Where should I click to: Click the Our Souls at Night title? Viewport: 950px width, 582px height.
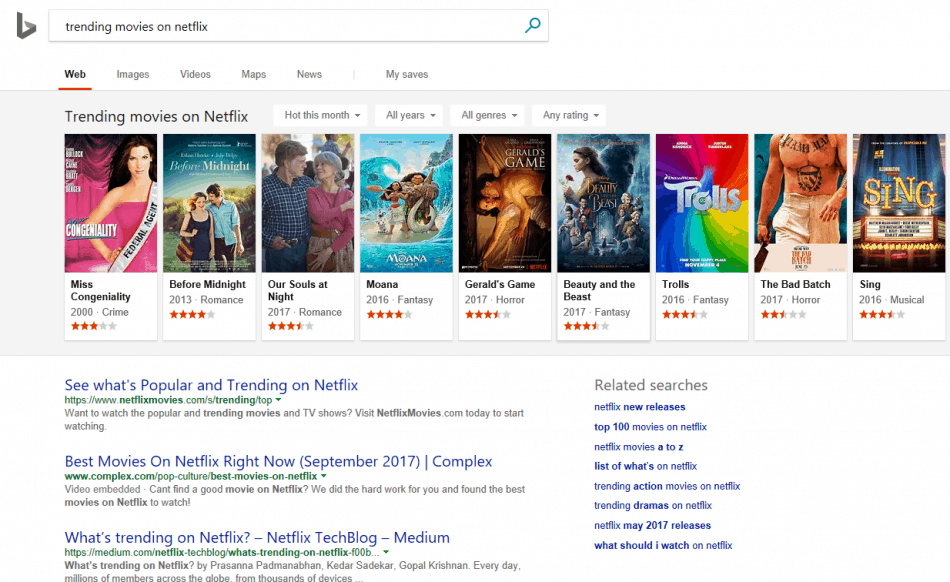[x=297, y=291]
